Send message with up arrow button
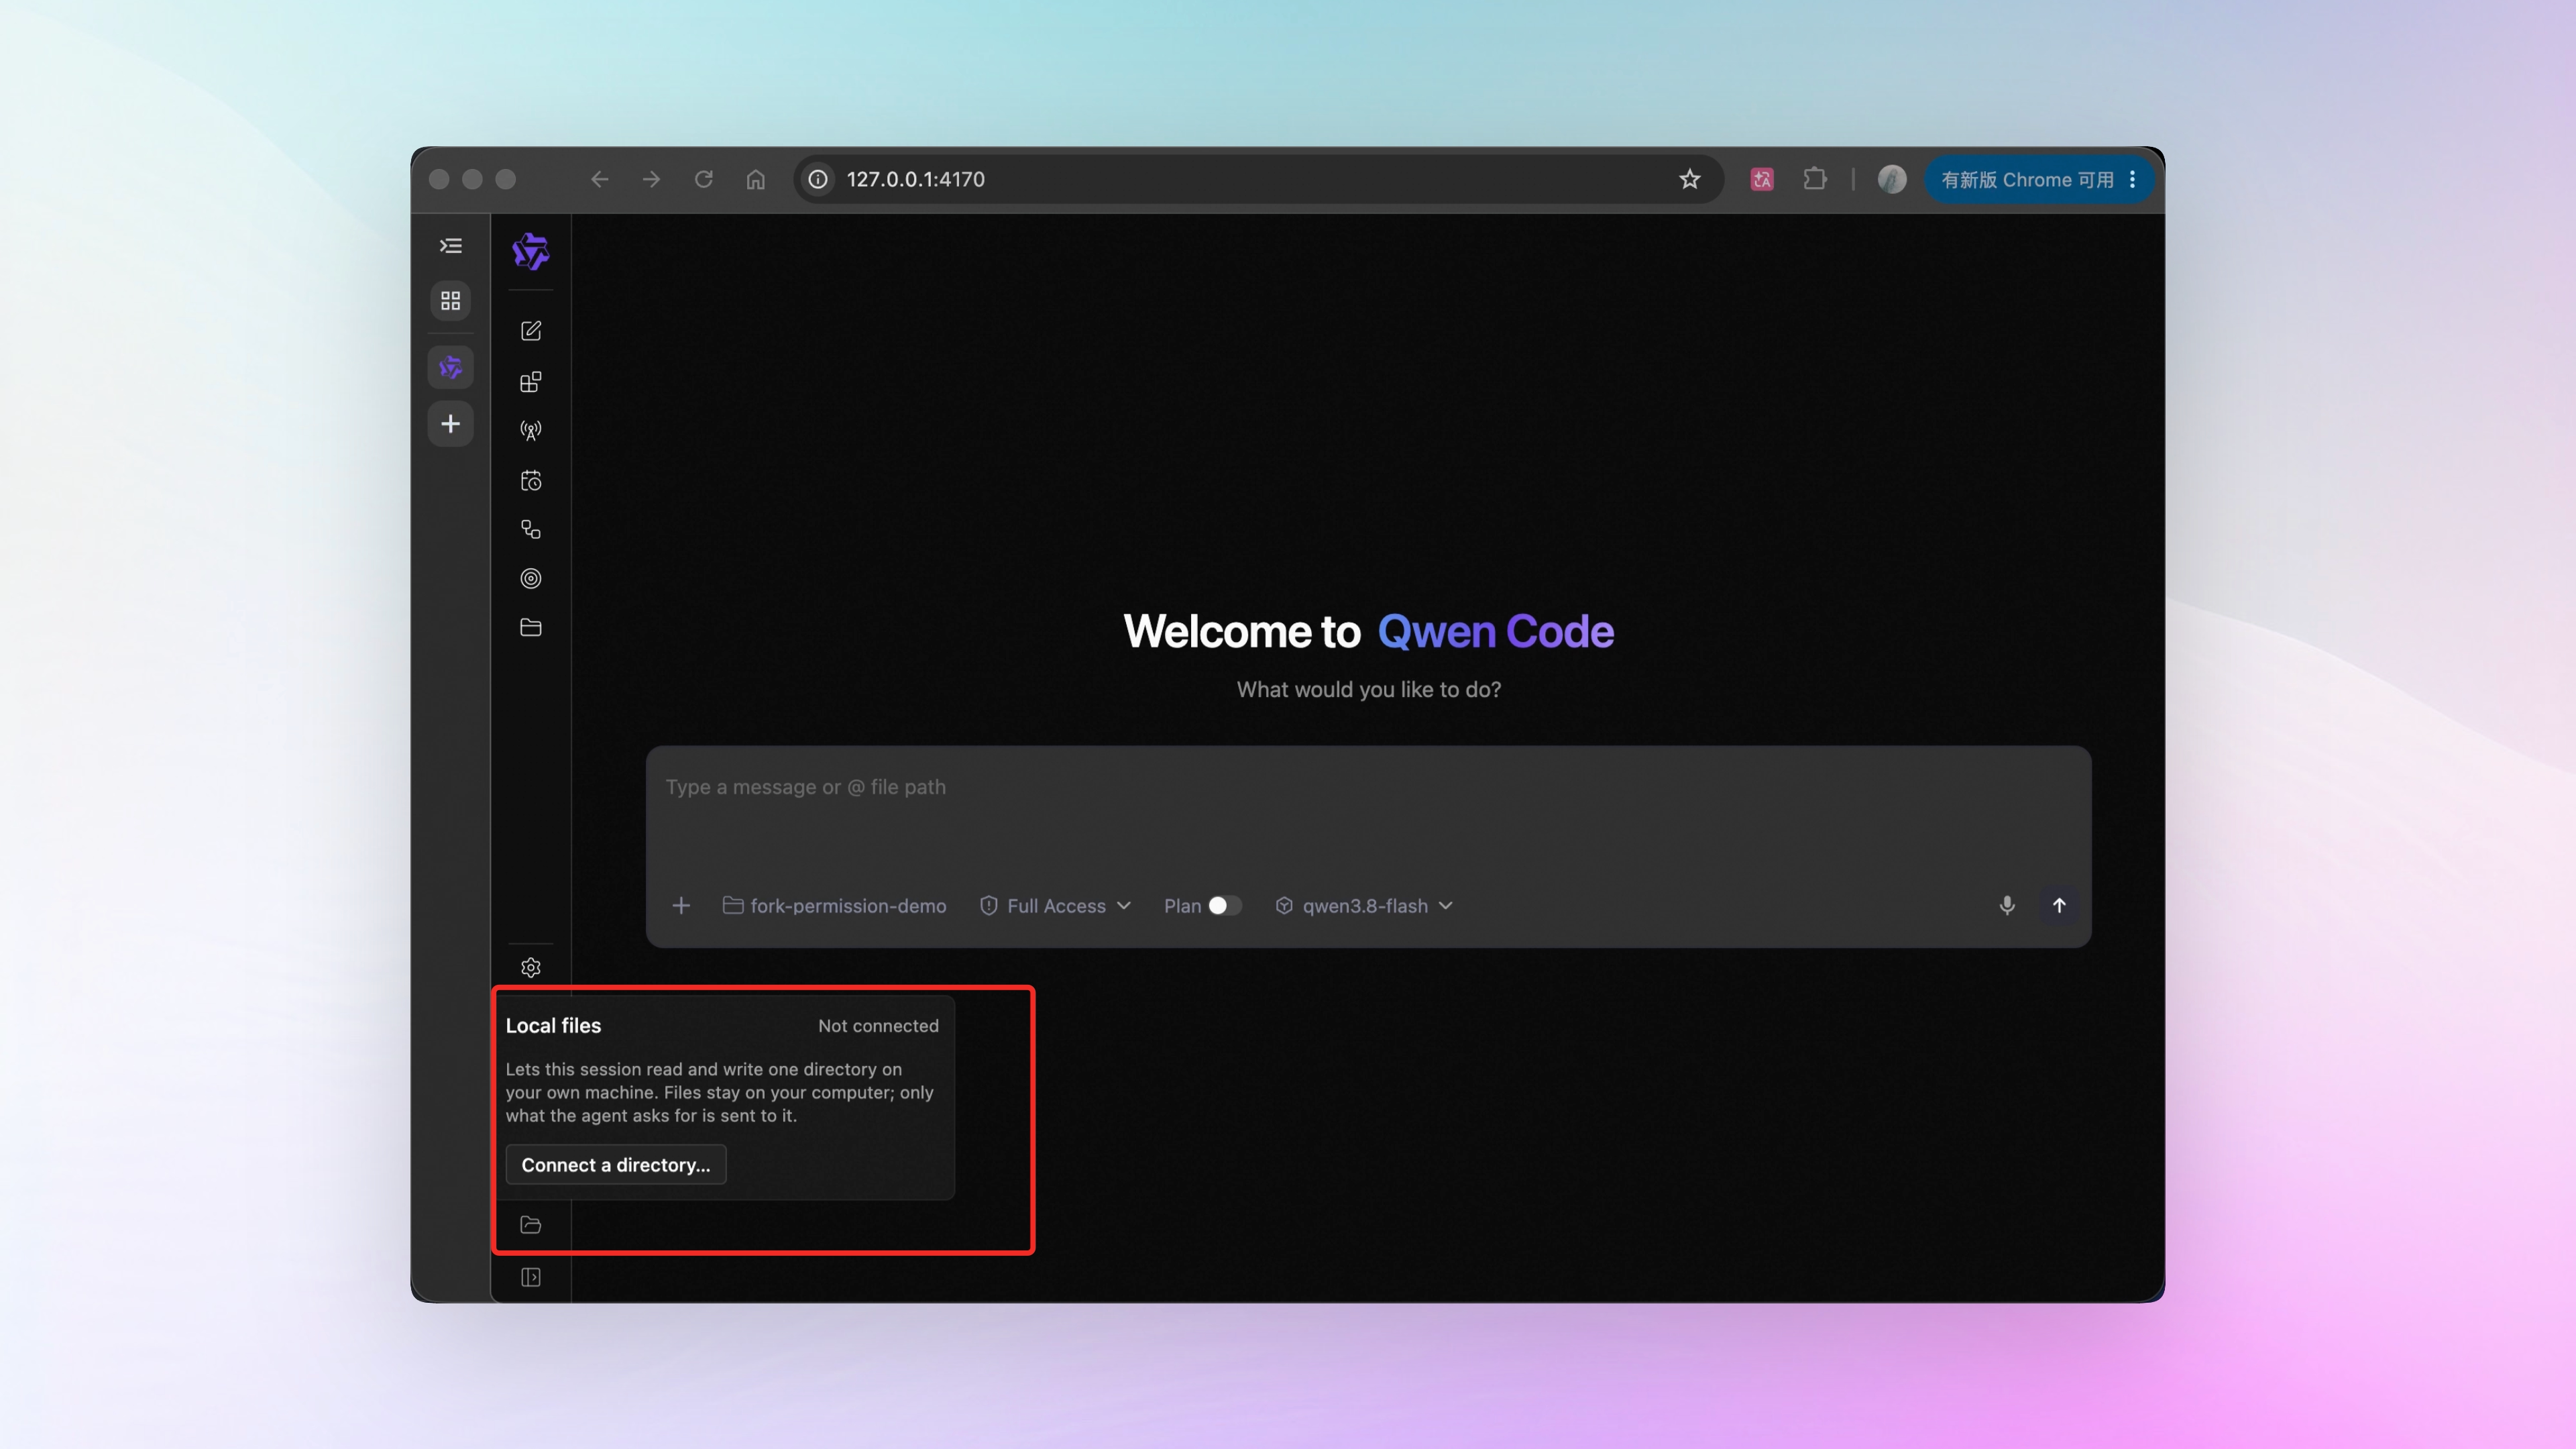 [2059, 906]
